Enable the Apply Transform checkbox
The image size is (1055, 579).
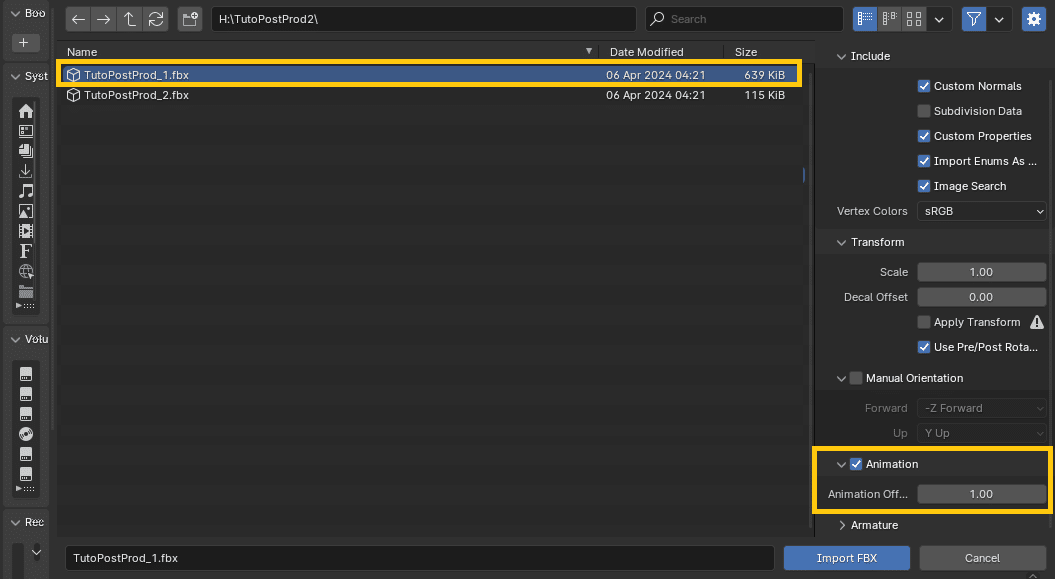[924, 322]
